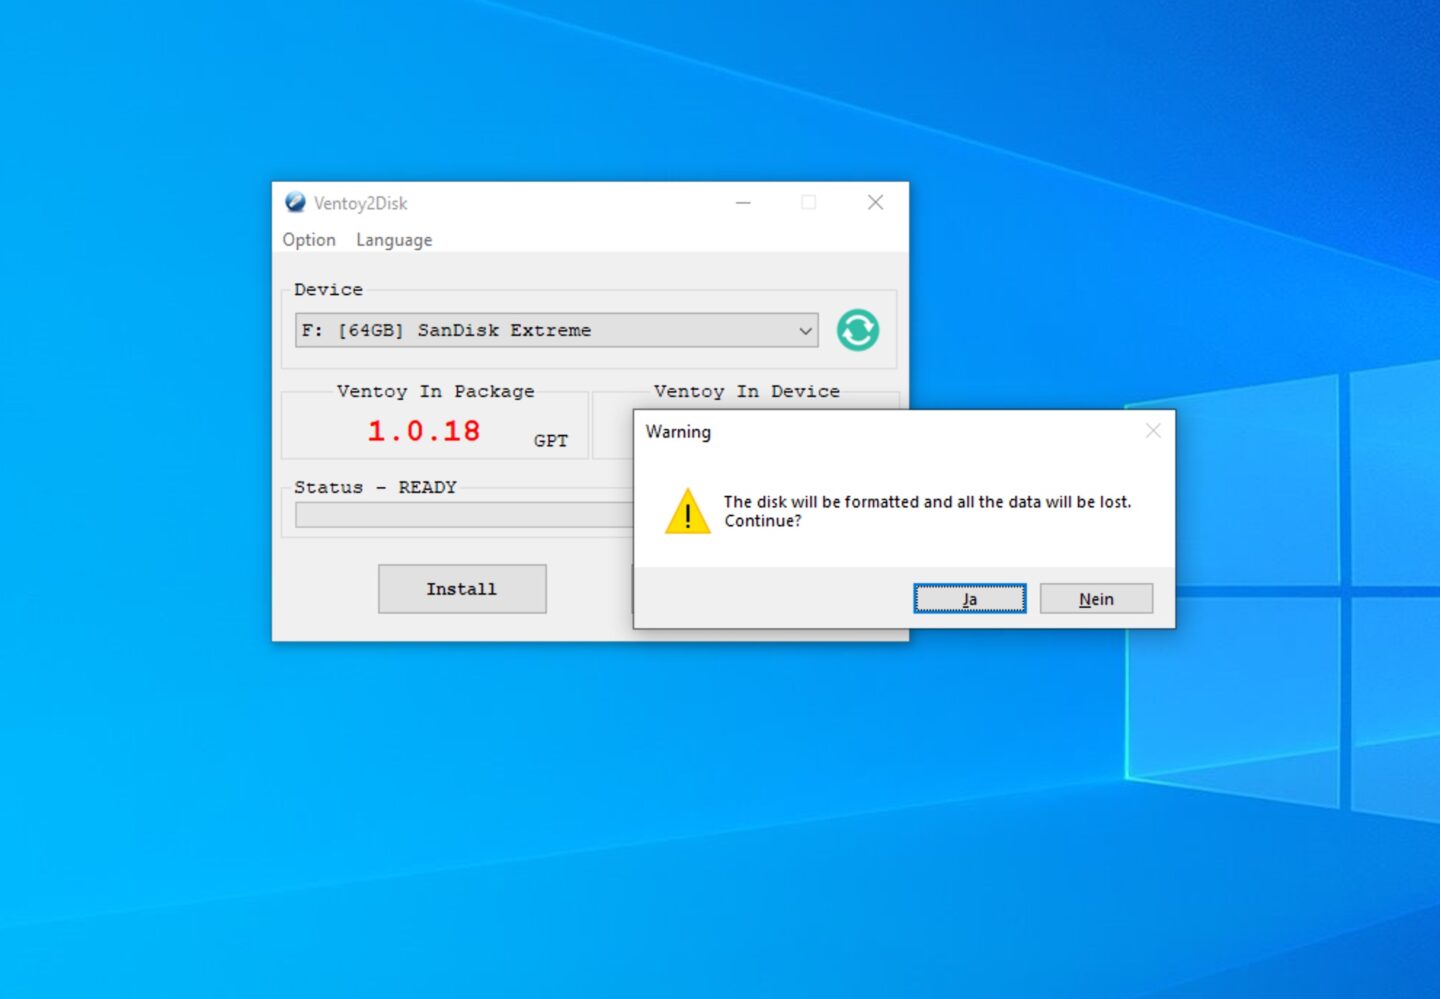1440x999 pixels.
Task: Click the Ventoy2Disk app icon in title bar
Action: pos(295,202)
